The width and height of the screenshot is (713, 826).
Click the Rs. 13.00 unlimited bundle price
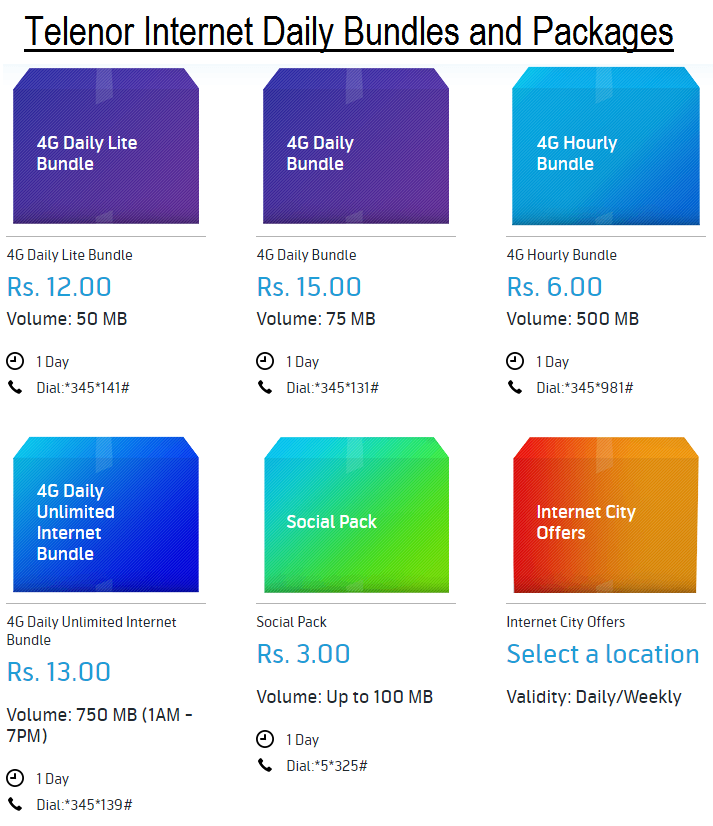click(x=59, y=672)
